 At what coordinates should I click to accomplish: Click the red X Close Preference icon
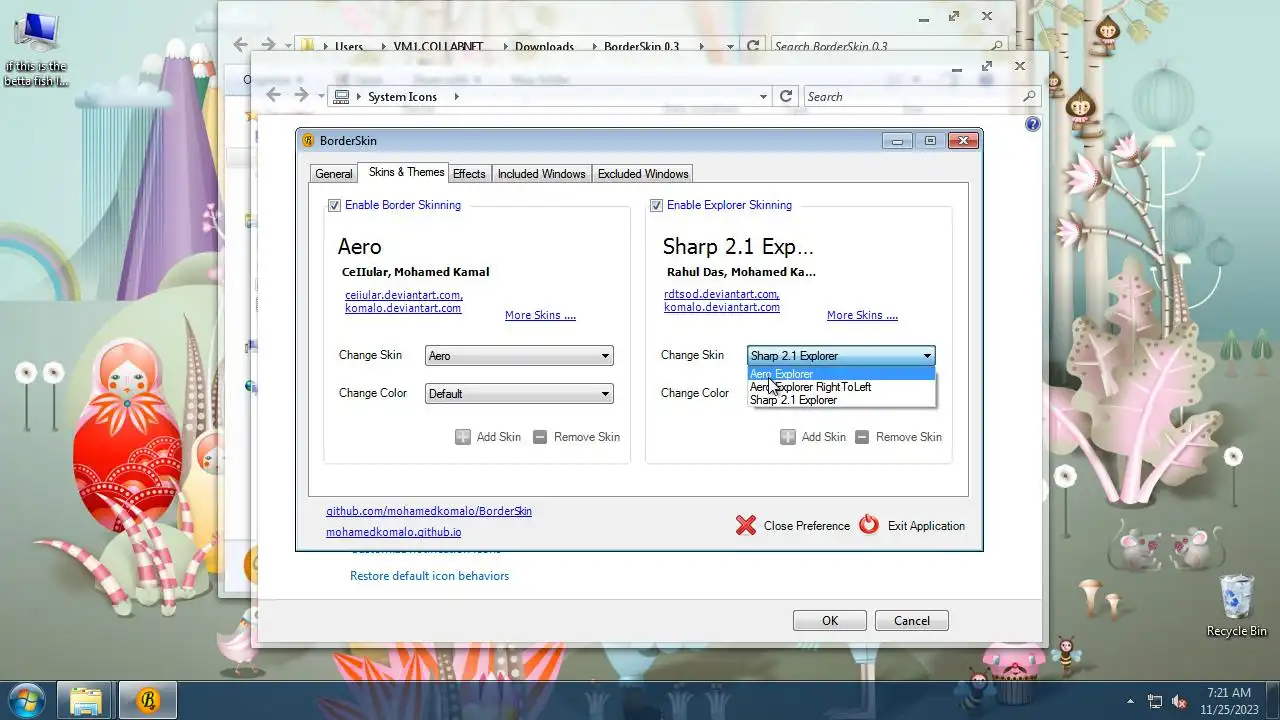pyautogui.click(x=746, y=525)
